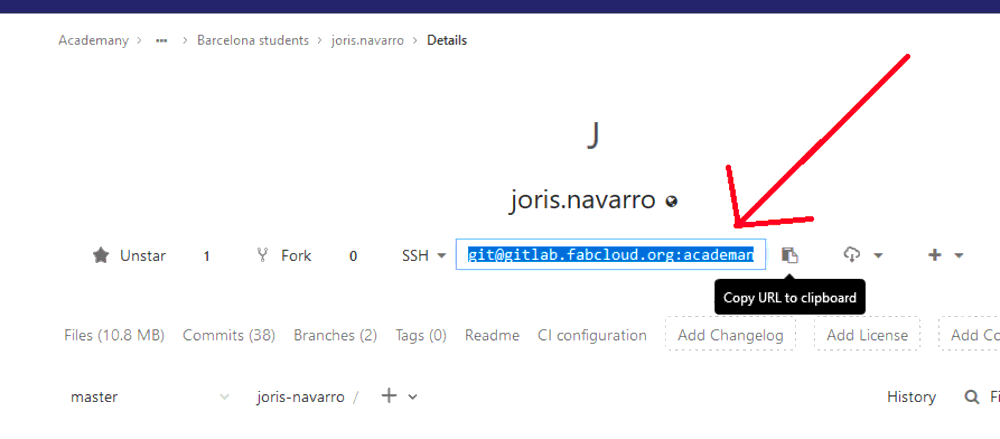Screen dimensions: 1000x439
Task: Click the plus icon after joris-navarro path
Action: pos(389,396)
